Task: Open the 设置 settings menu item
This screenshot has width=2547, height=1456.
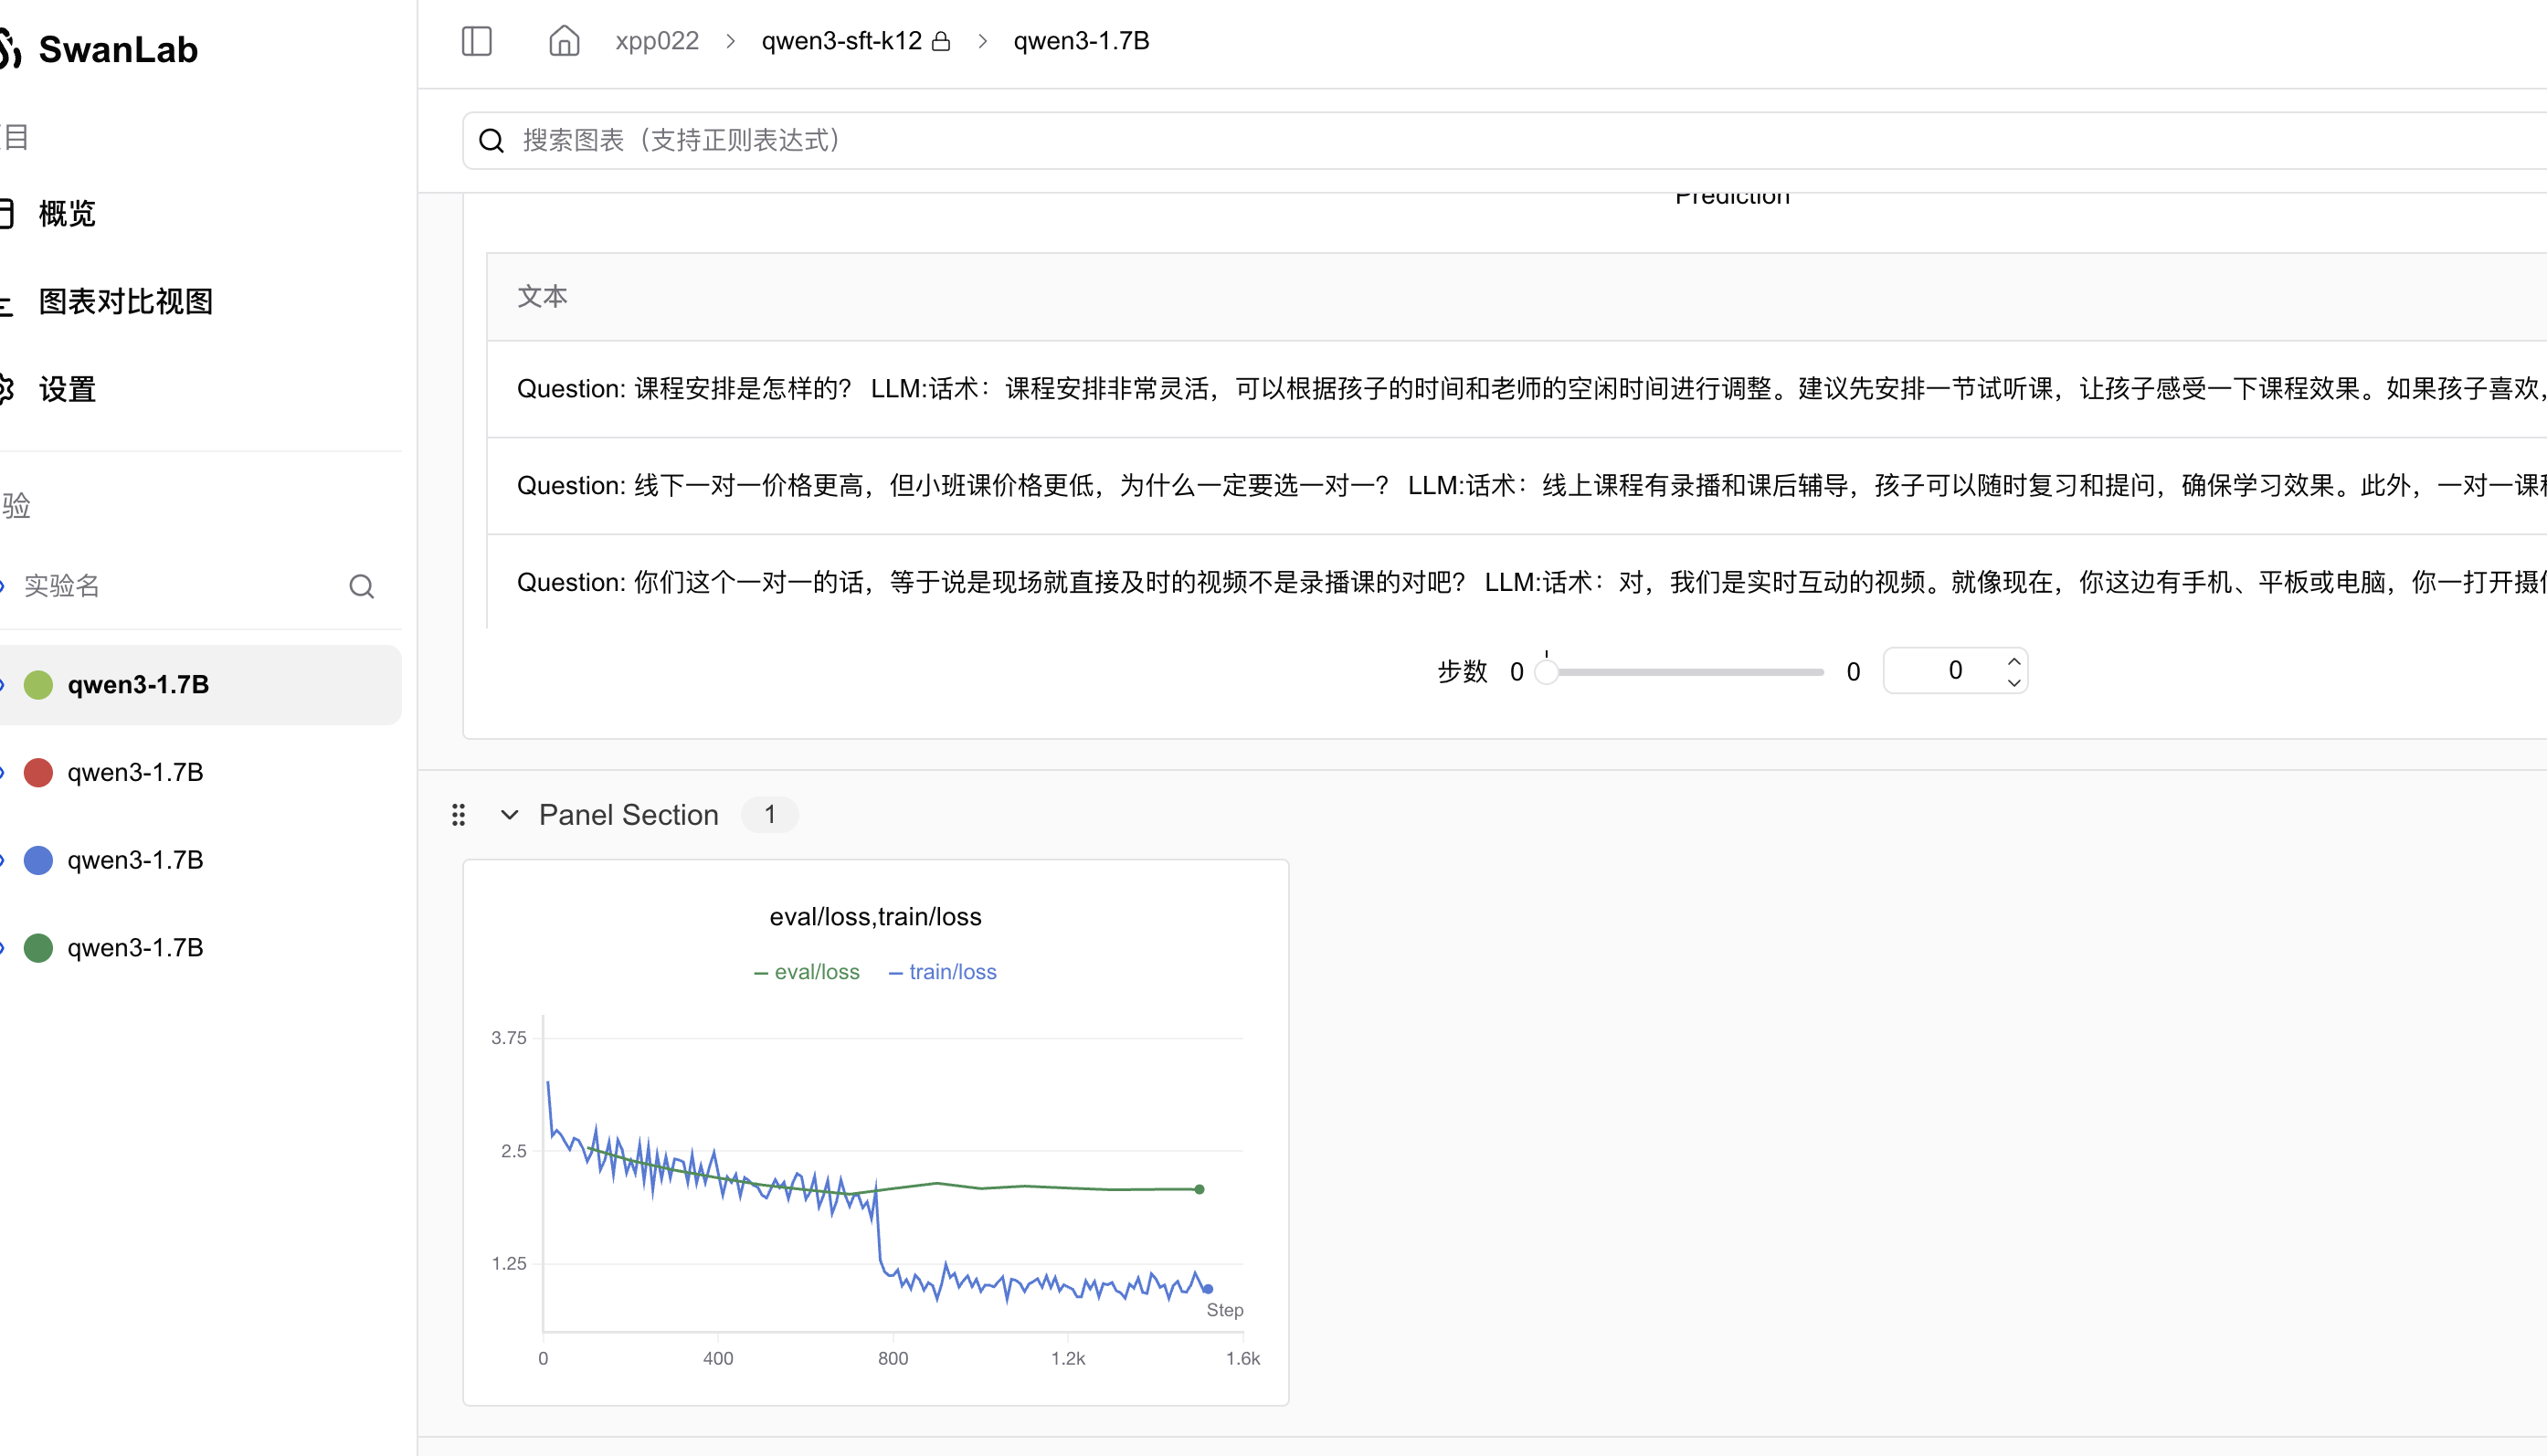Action: (x=67, y=389)
